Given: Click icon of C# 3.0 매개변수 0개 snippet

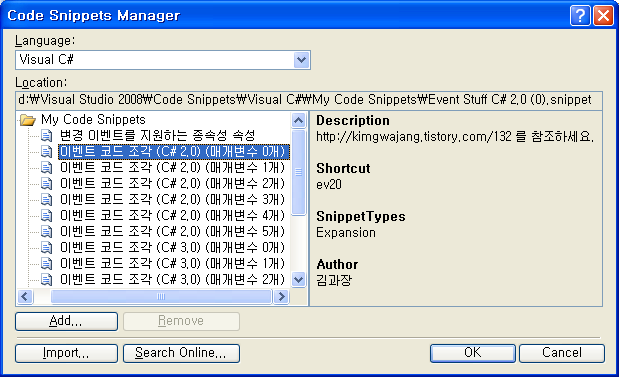Looking at the screenshot, I should (47, 248).
